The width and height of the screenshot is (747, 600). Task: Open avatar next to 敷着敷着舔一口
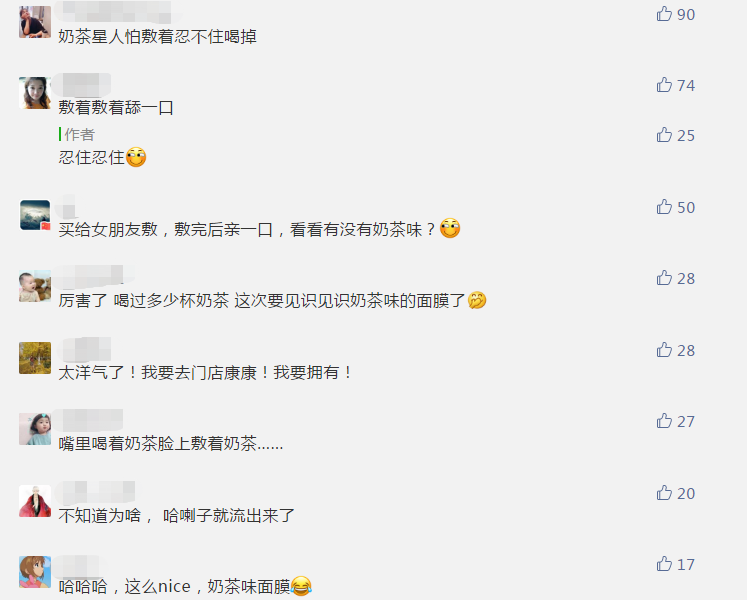coord(35,93)
